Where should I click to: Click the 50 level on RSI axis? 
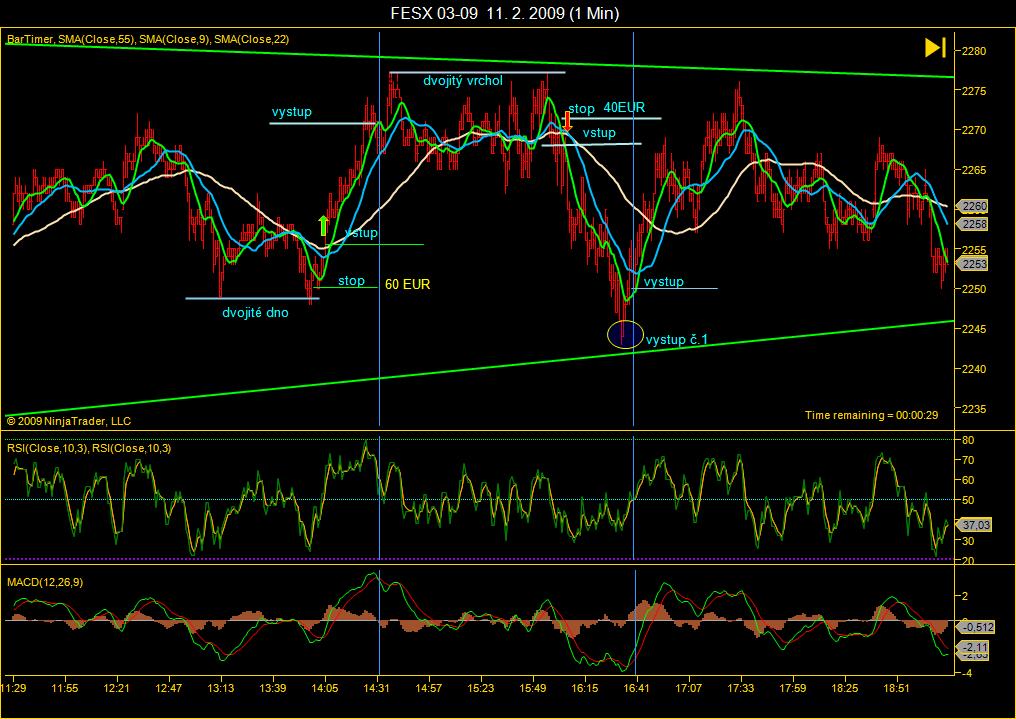click(968, 500)
